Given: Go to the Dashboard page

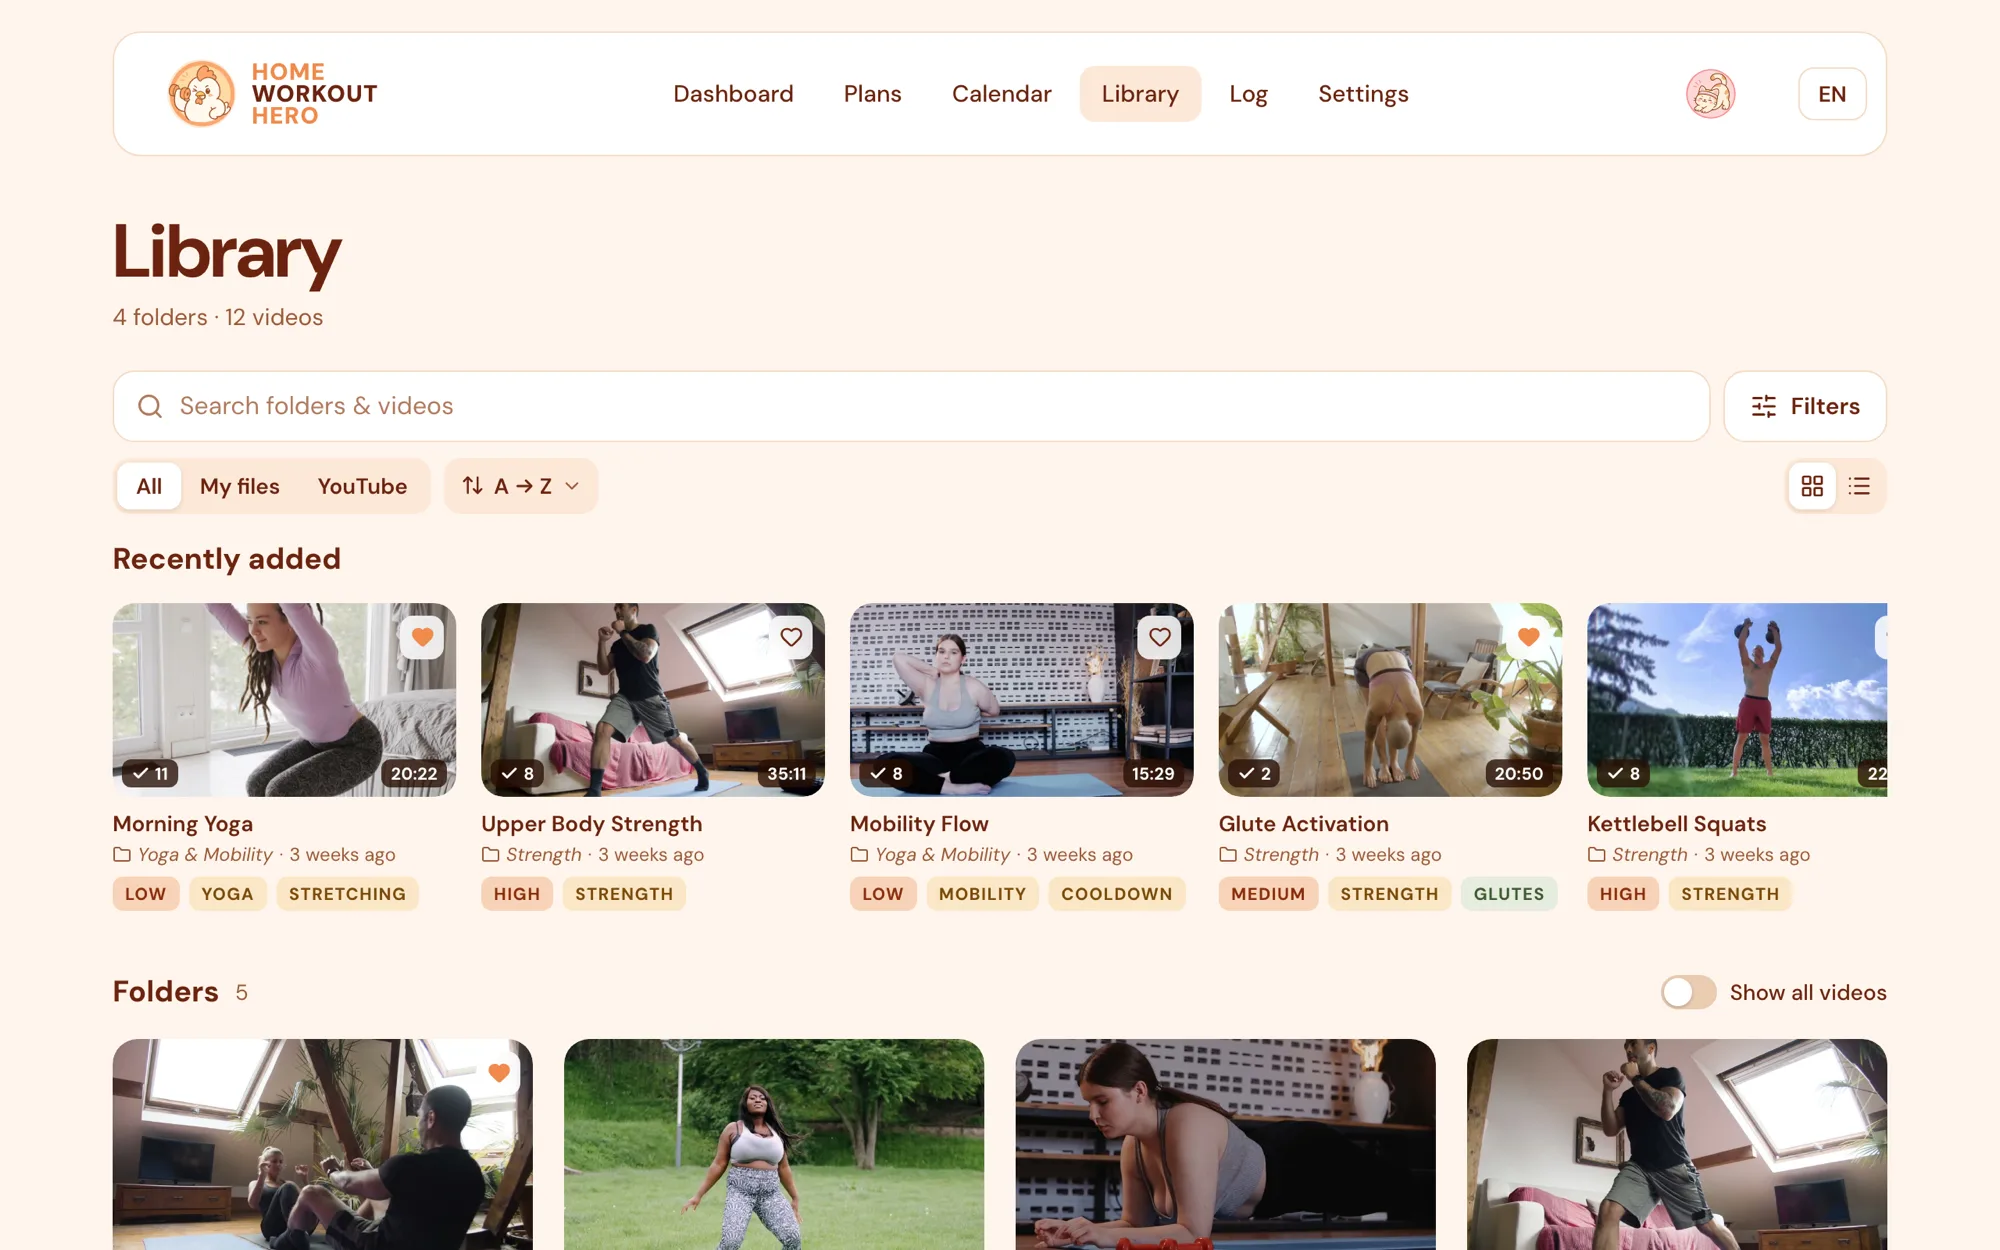Looking at the screenshot, I should point(733,94).
